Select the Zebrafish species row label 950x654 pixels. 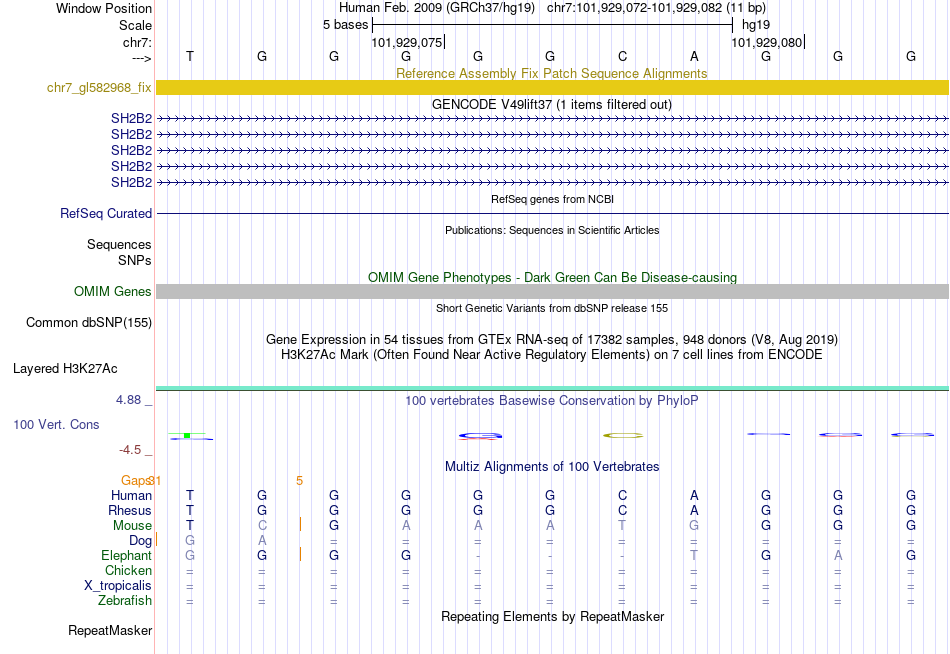click(125, 600)
